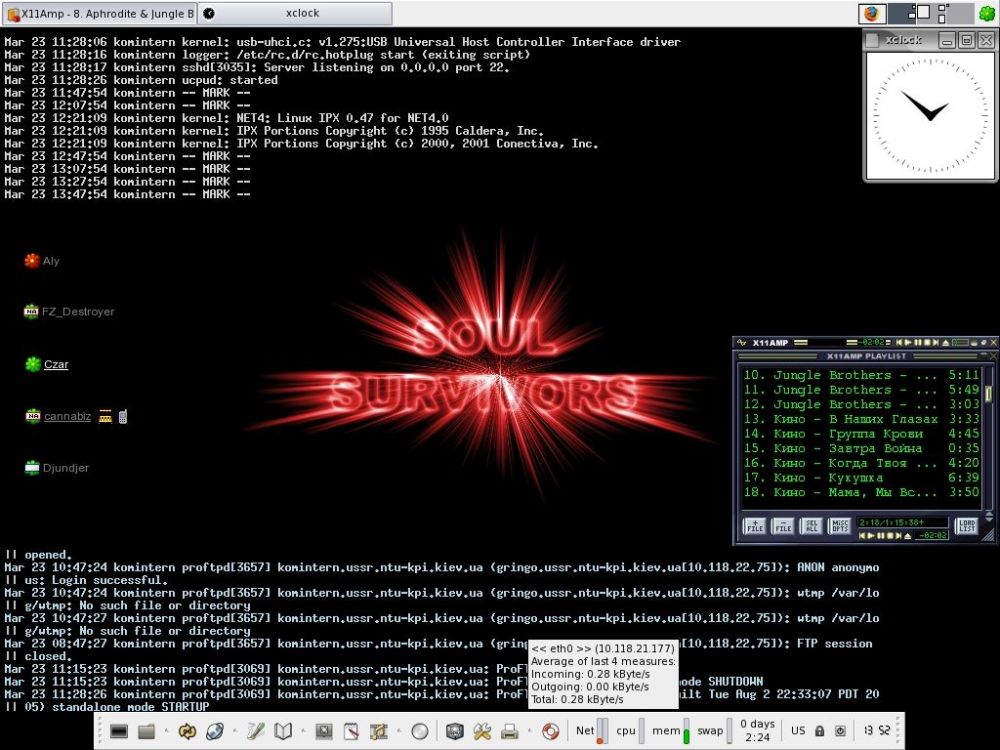Open the blue system cube launcher
Image resolution: width=1000 pixels, height=750 pixels.
tap(454, 731)
